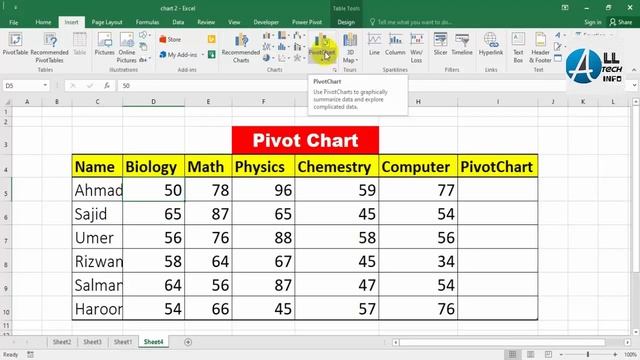The width and height of the screenshot is (640, 360).
Task: Open the Signature Line dropdown
Action: pyautogui.click(x=560, y=47)
